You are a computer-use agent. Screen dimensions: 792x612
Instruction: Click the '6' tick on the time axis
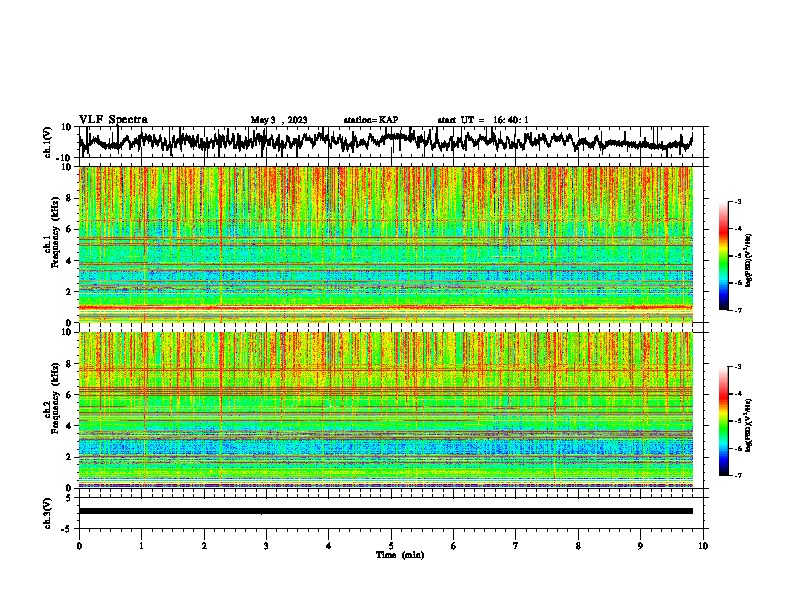(x=454, y=546)
